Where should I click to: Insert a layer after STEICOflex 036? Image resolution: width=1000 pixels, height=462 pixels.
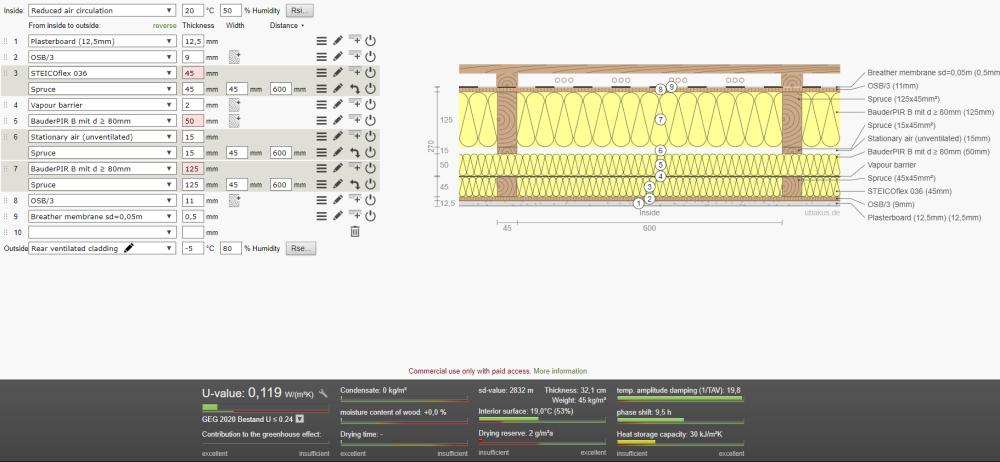pyautogui.click(x=355, y=73)
